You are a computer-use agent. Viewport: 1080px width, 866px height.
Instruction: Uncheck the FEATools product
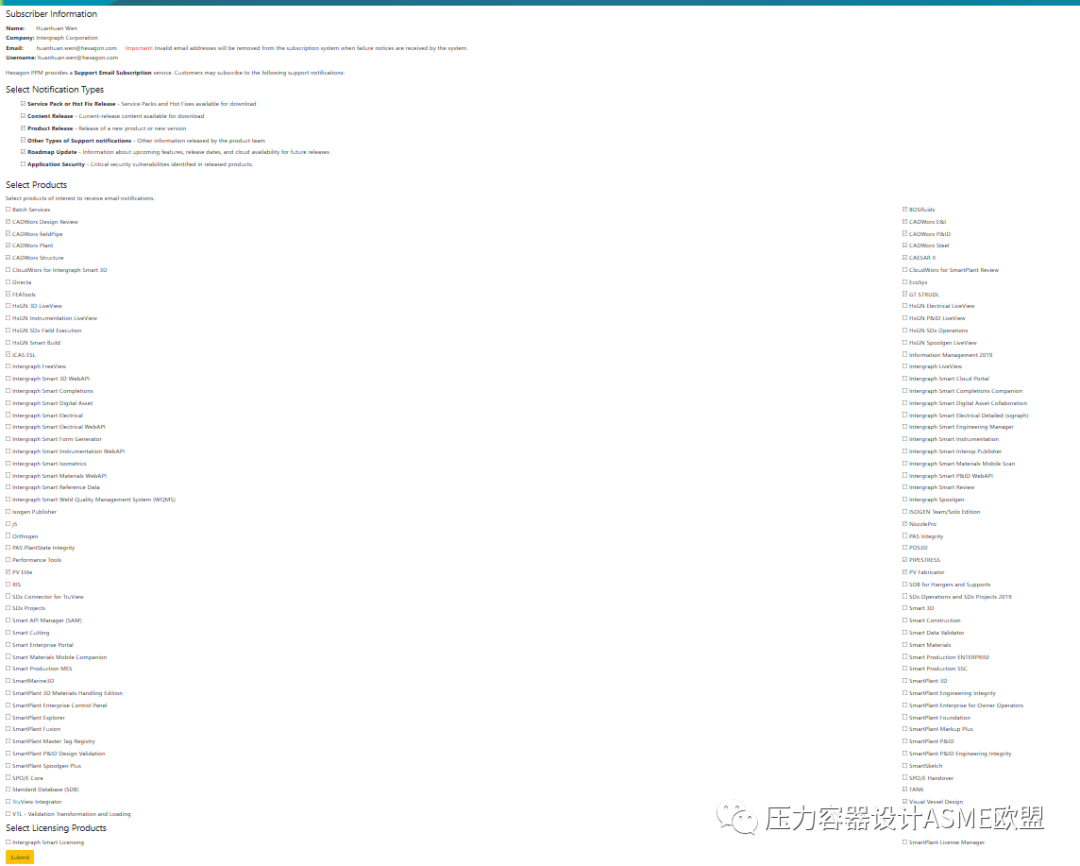(8, 294)
